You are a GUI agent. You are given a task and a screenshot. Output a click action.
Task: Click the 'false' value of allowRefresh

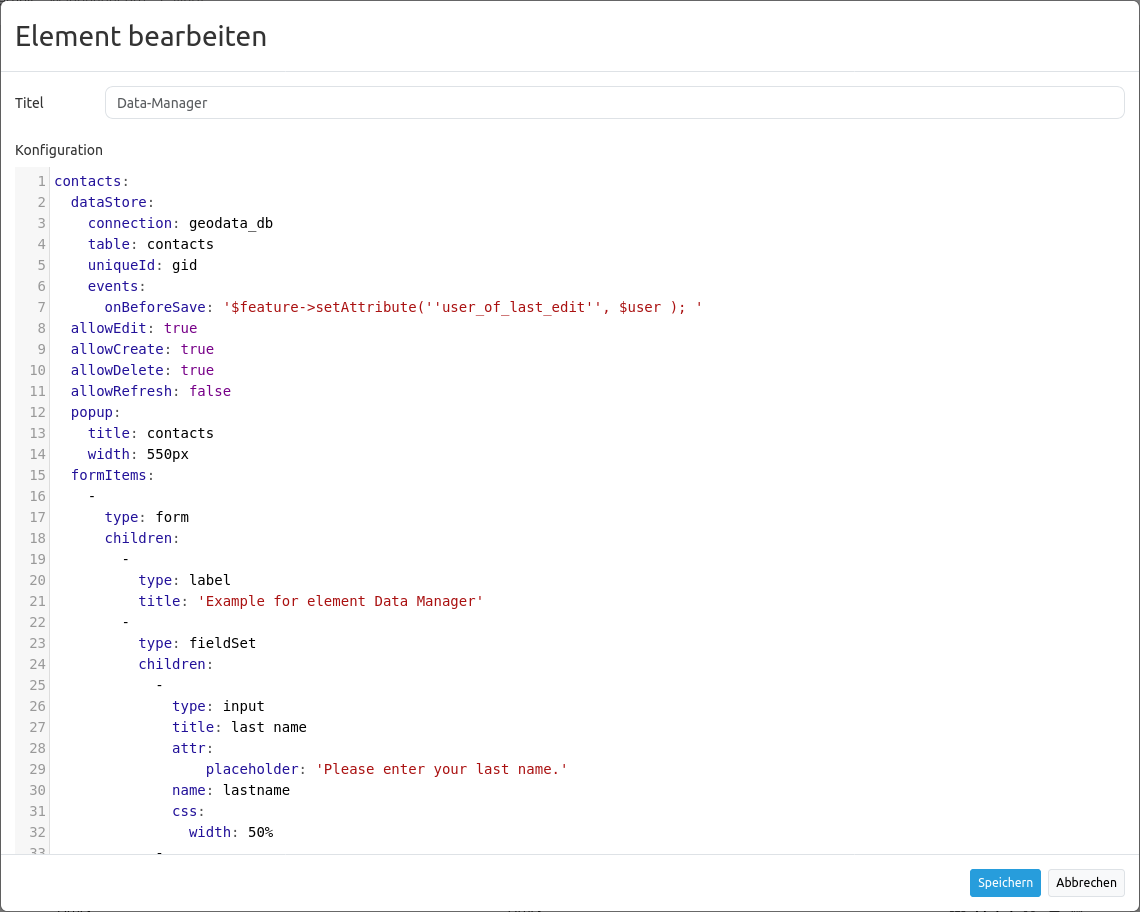click(x=210, y=392)
